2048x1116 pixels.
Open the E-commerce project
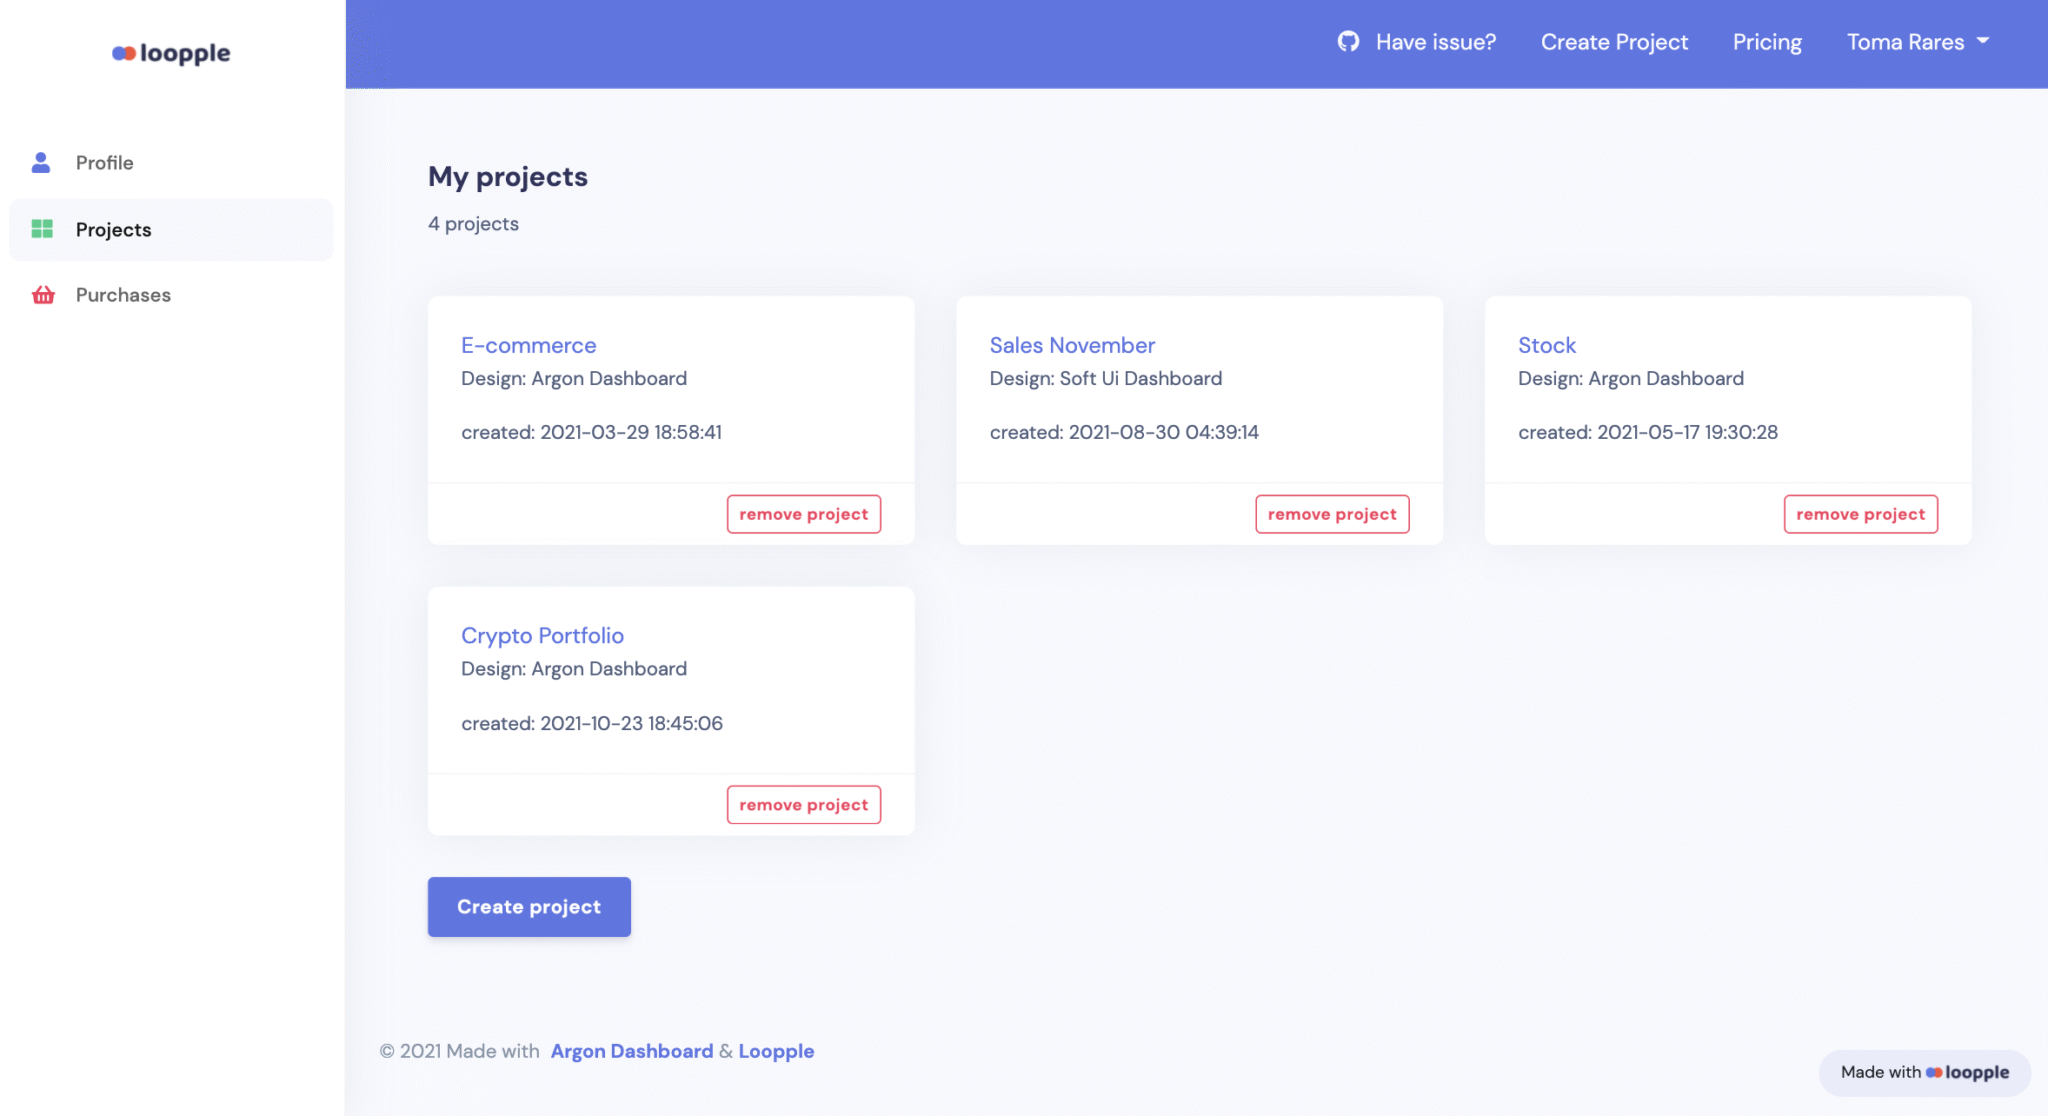tap(528, 345)
